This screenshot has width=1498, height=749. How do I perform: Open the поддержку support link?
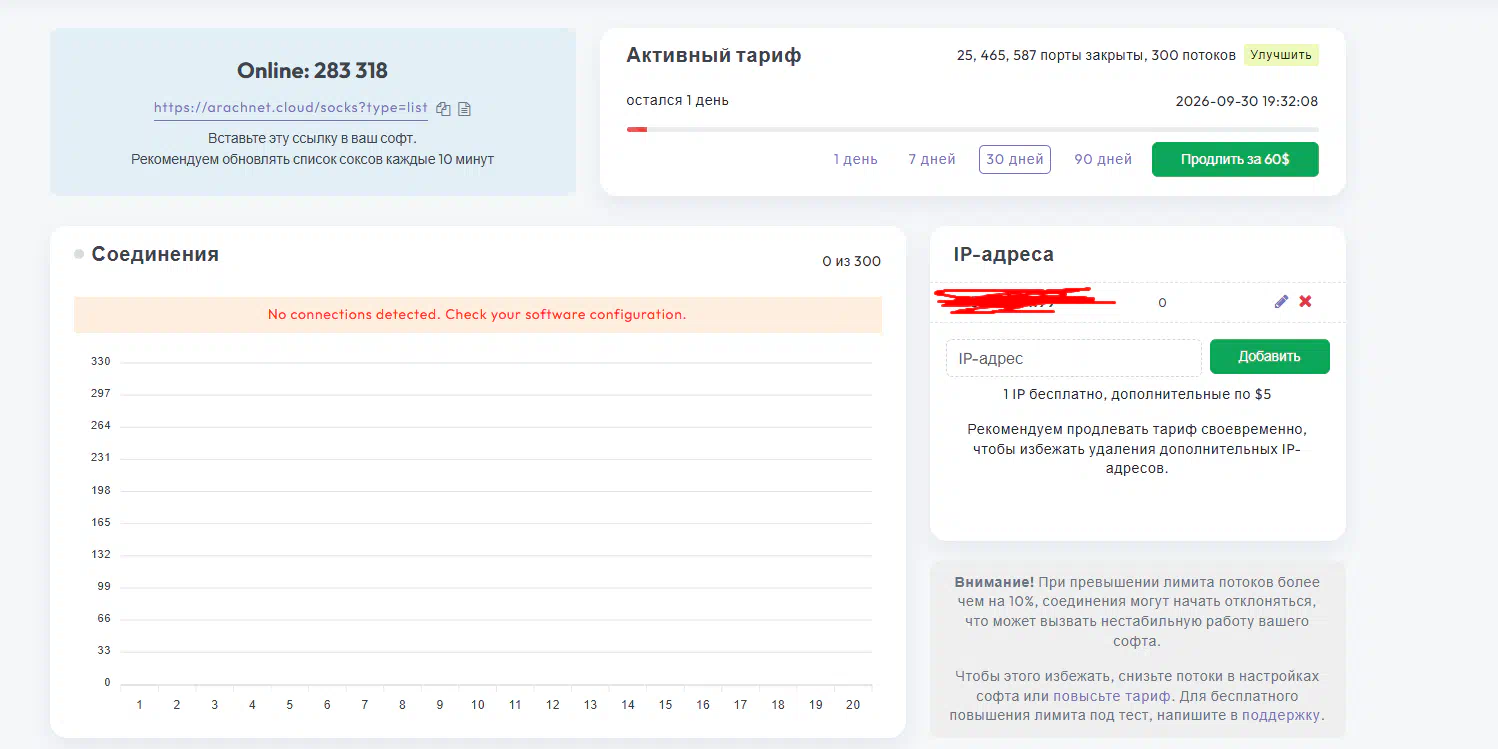[1282, 716]
